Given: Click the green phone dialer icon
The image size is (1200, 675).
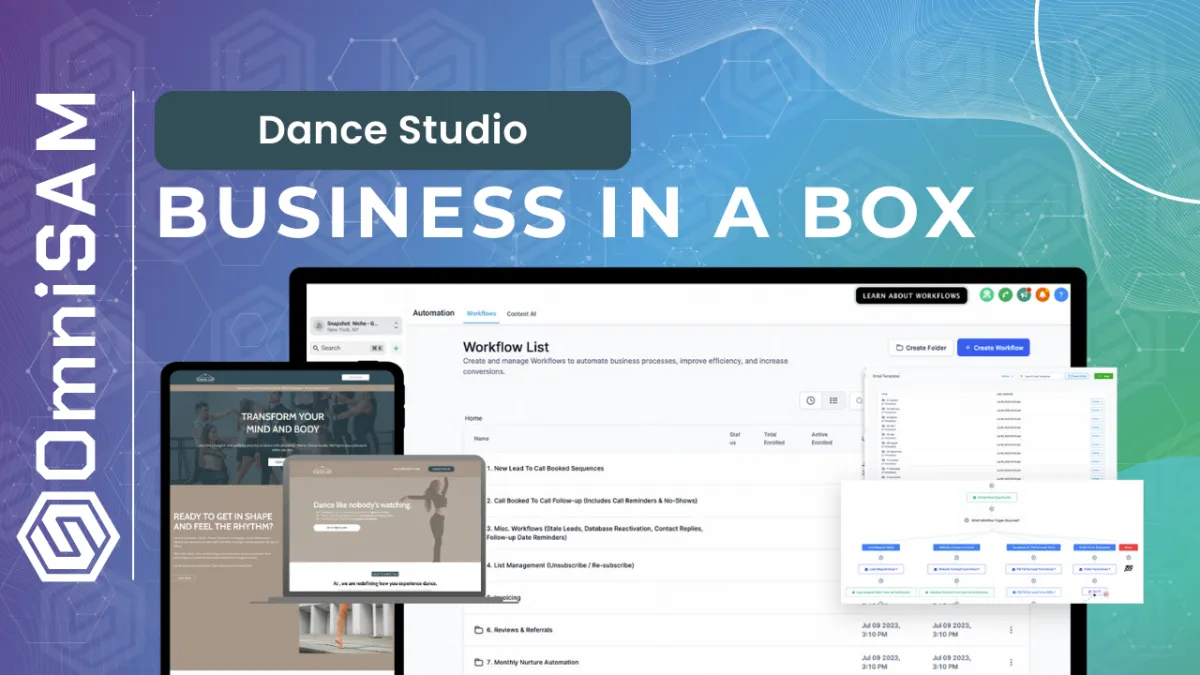Looking at the screenshot, I should (x=1006, y=295).
